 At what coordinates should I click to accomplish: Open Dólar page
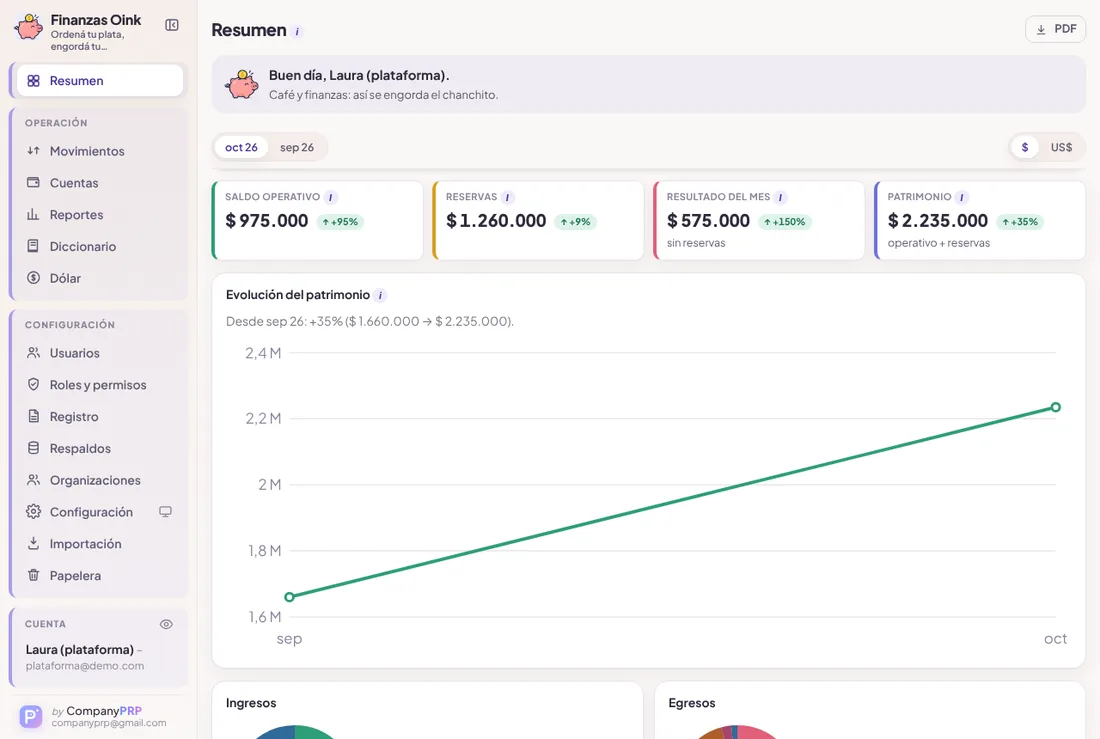tap(100, 278)
